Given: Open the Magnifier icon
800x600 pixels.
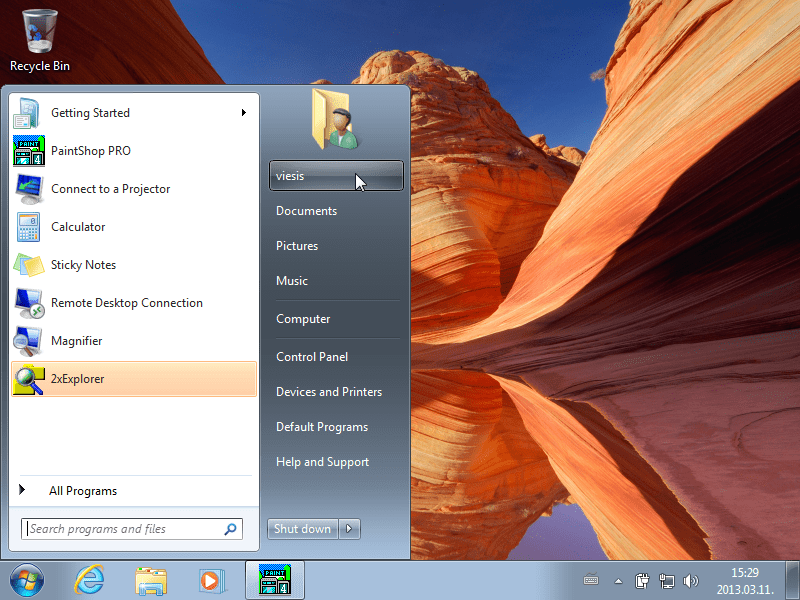Looking at the screenshot, I should click(x=28, y=341).
